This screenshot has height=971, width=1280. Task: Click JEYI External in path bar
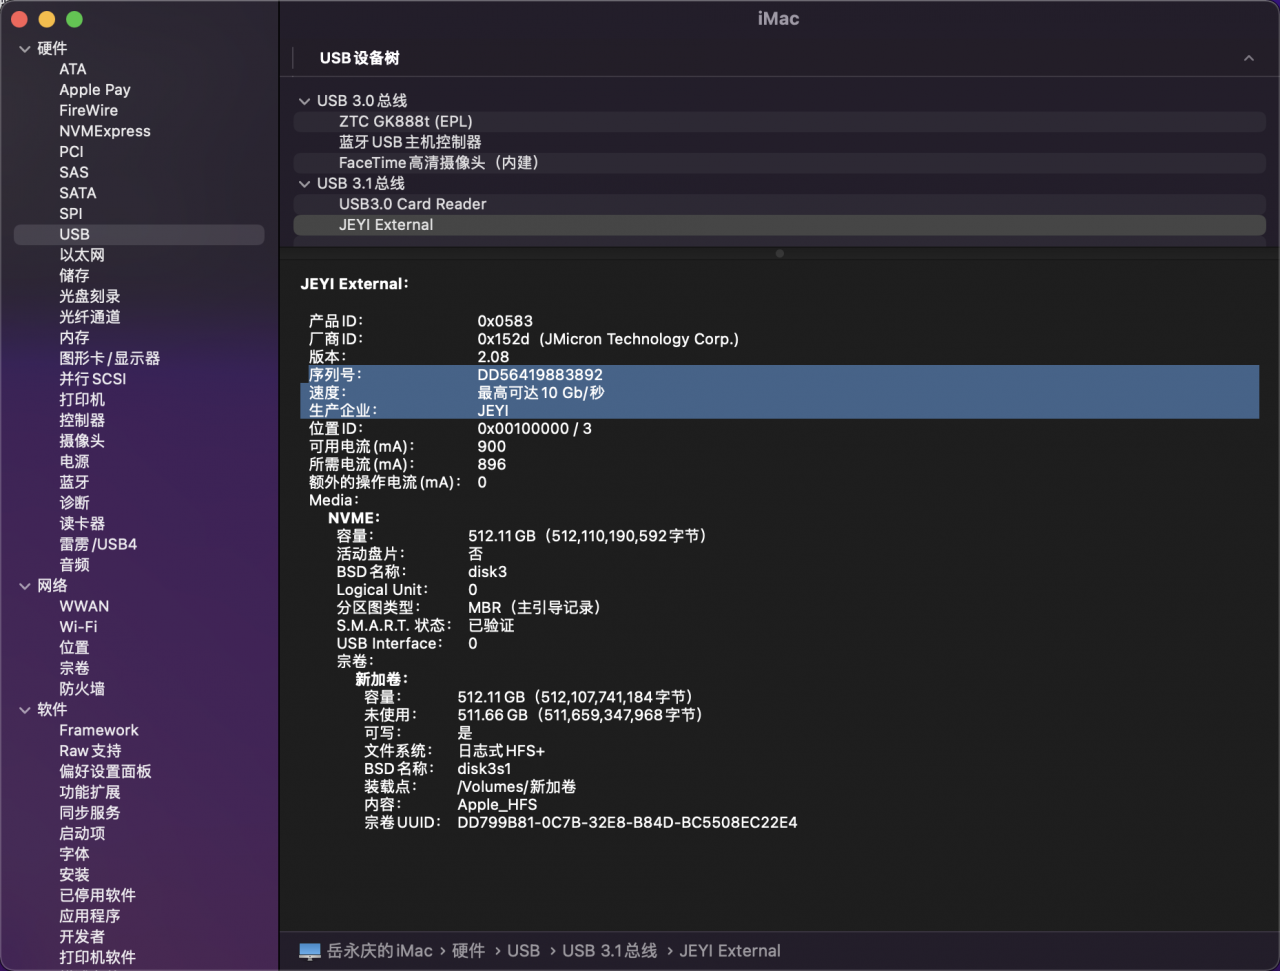[730, 951]
